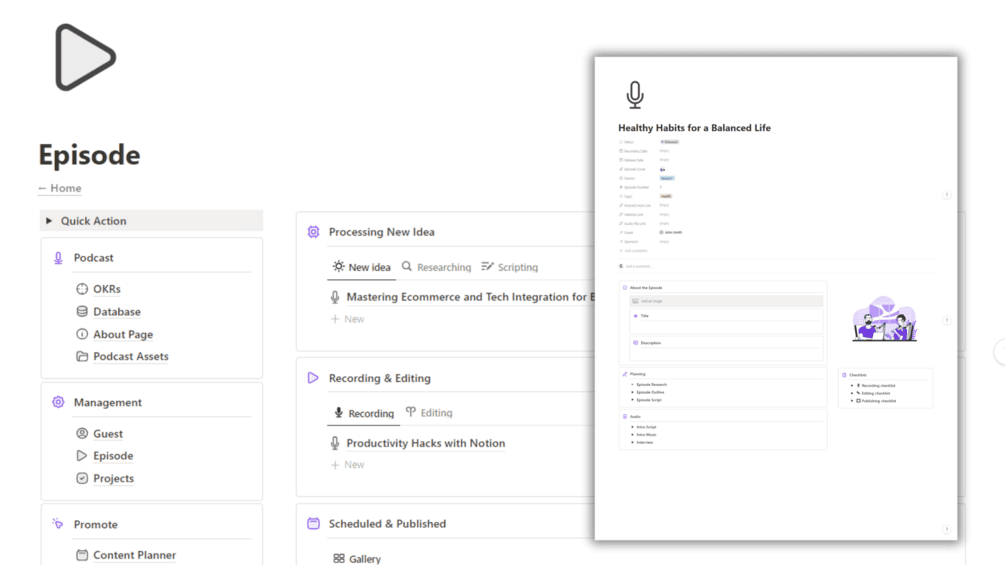Click the Episode page heading
The height and width of the screenshot is (565, 1005).
(x=89, y=155)
